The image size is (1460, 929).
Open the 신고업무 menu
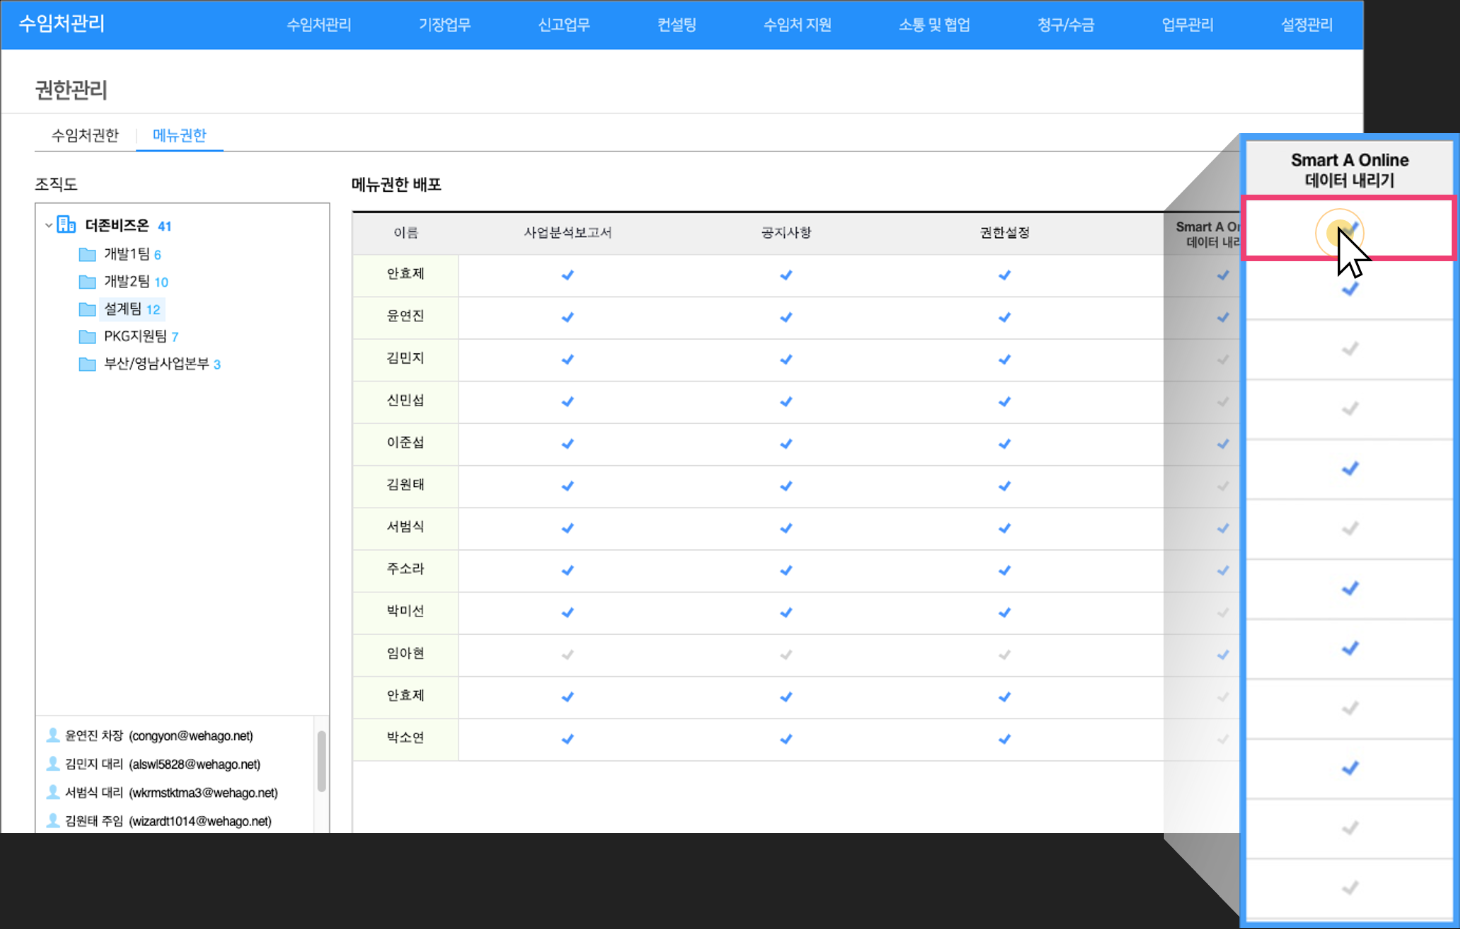(564, 25)
